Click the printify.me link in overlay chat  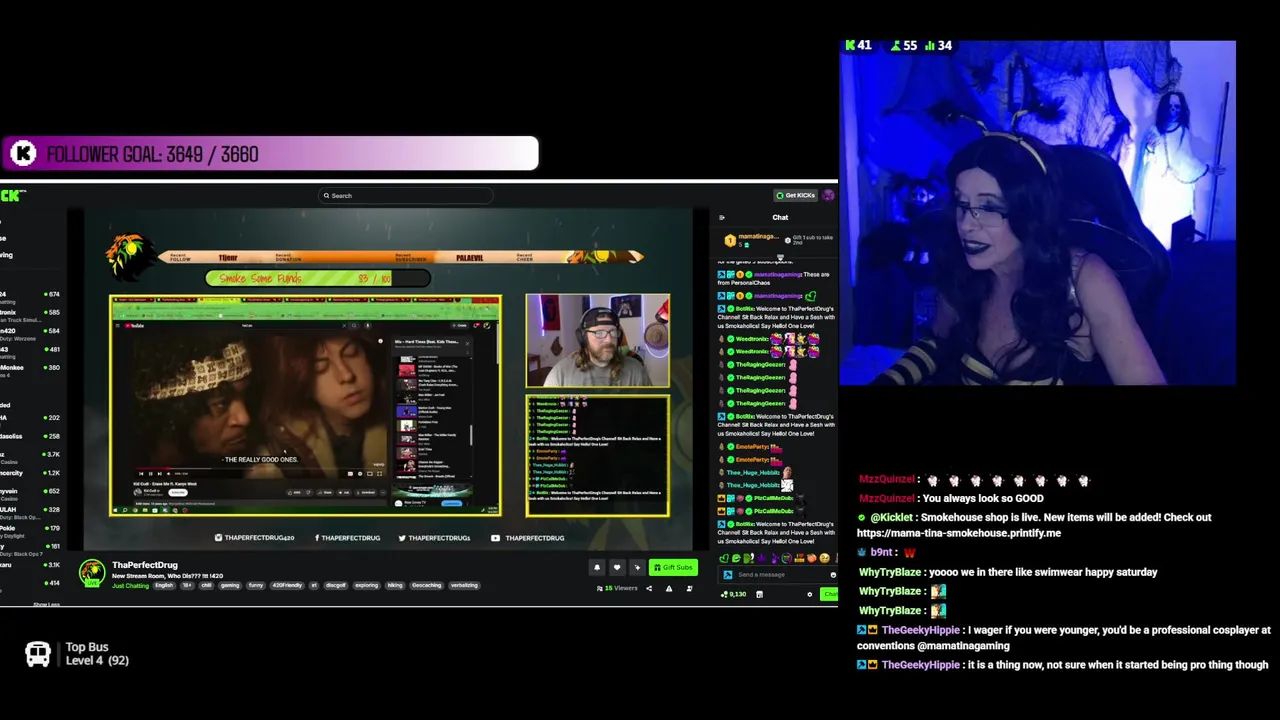[959, 533]
